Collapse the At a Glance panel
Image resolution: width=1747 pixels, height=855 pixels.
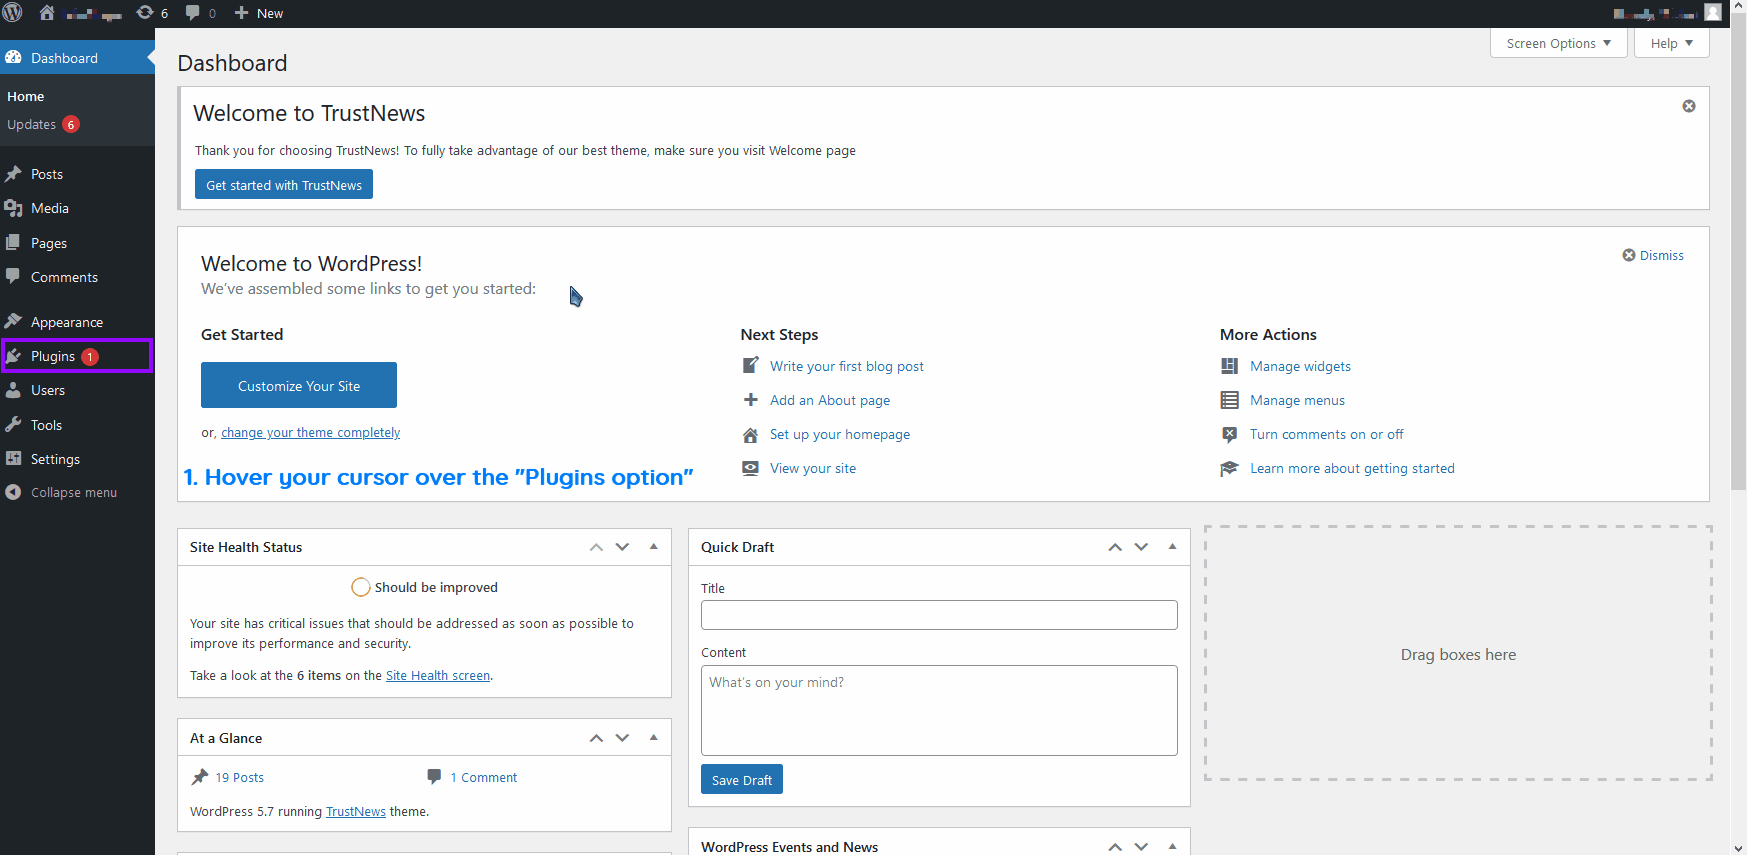654,738
